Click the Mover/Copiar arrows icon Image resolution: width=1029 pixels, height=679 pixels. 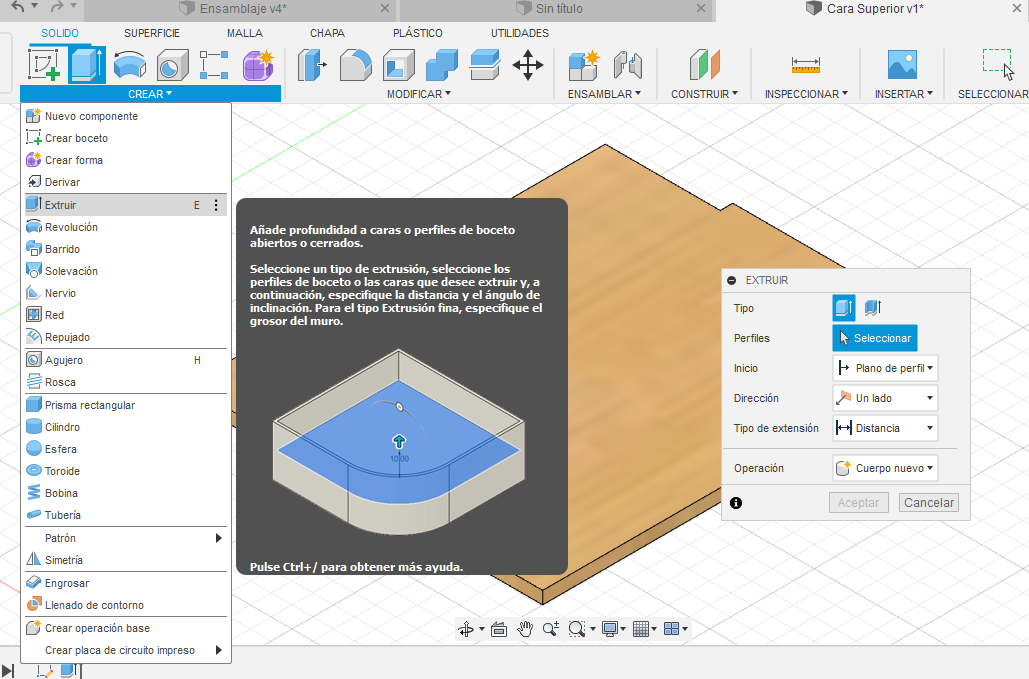pos(527,65)
